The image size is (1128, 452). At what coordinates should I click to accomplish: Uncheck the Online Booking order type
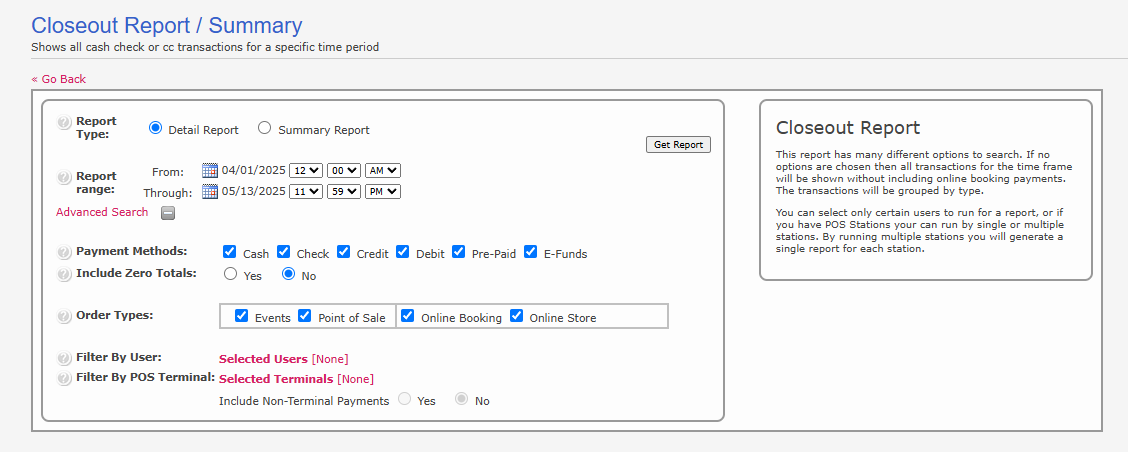point(408,315)
